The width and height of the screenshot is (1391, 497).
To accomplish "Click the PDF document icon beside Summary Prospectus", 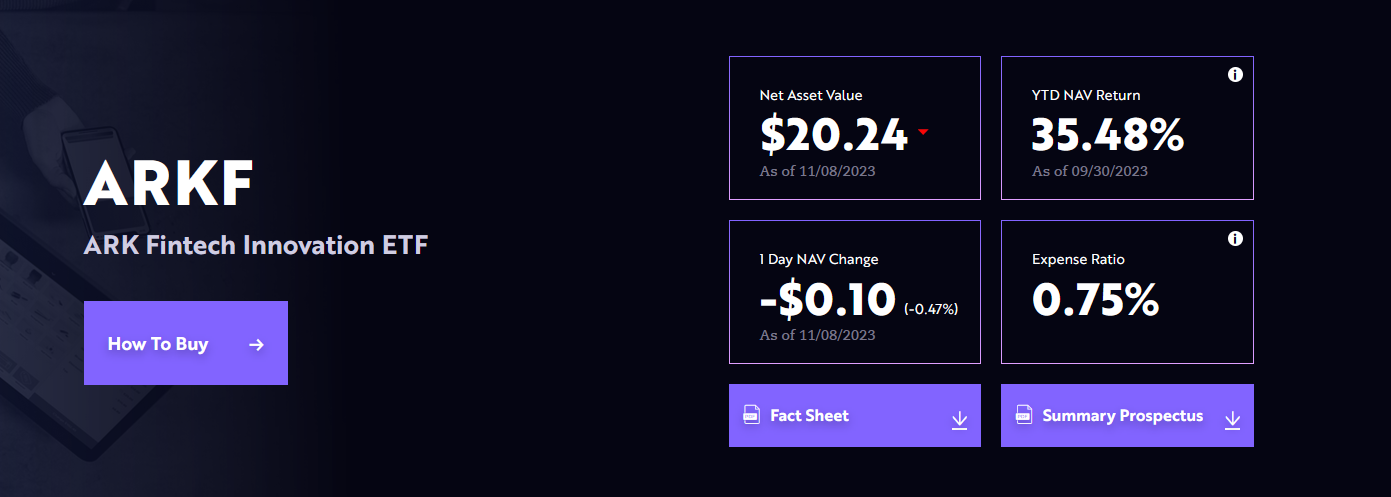I will (x=1024, y=414).
